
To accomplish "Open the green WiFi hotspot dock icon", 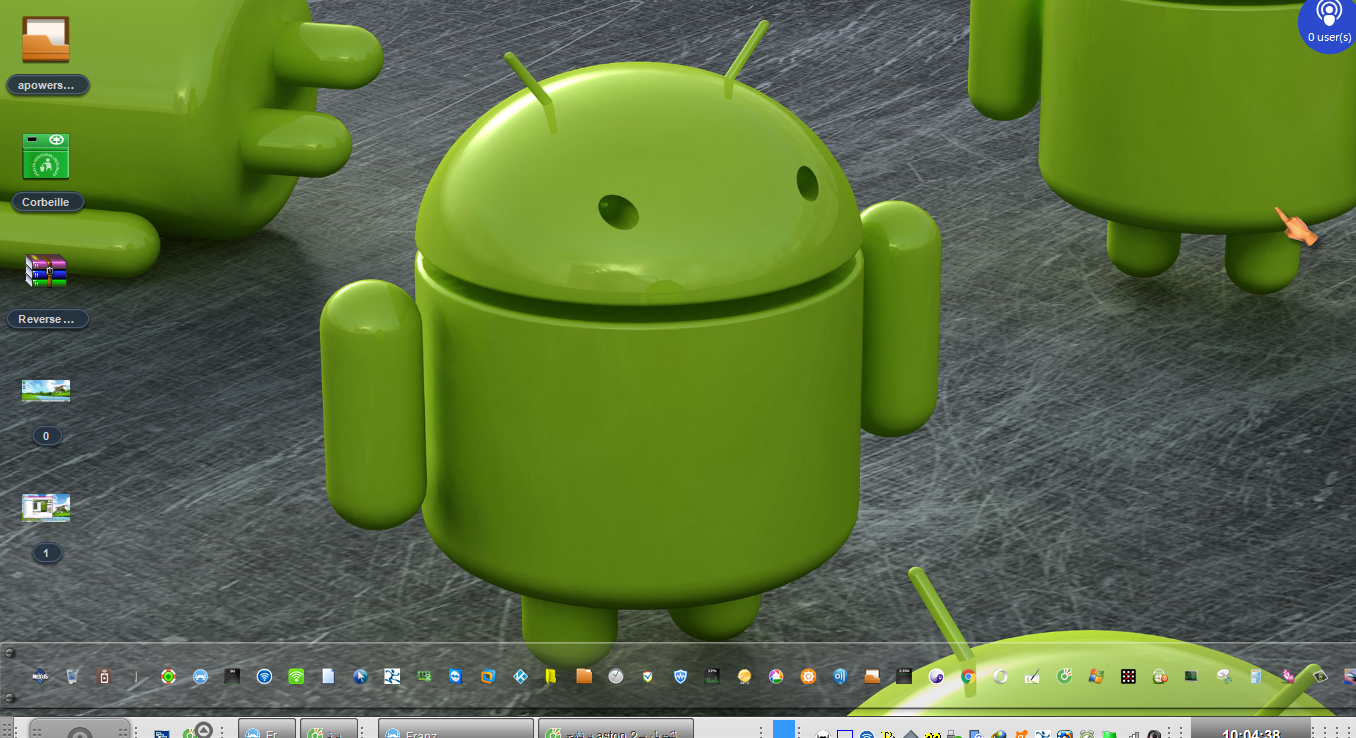I will (296, 676).
